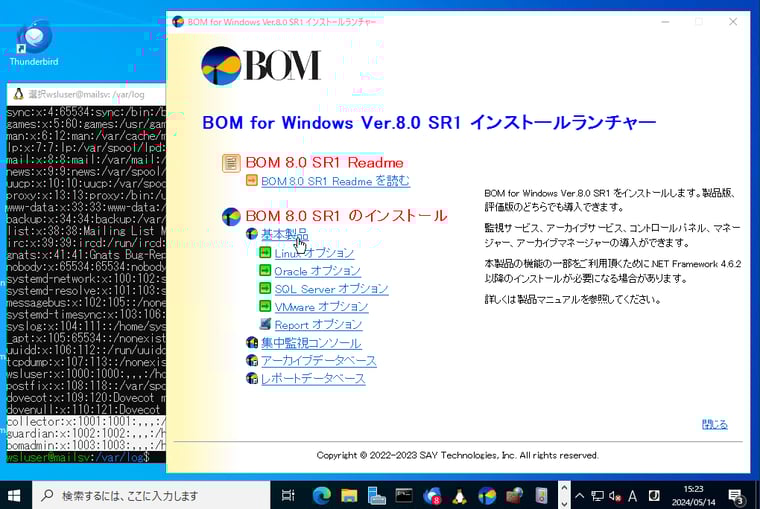Click the clock and date in taskbar
The image size is (760, 509).
(693, 495)
